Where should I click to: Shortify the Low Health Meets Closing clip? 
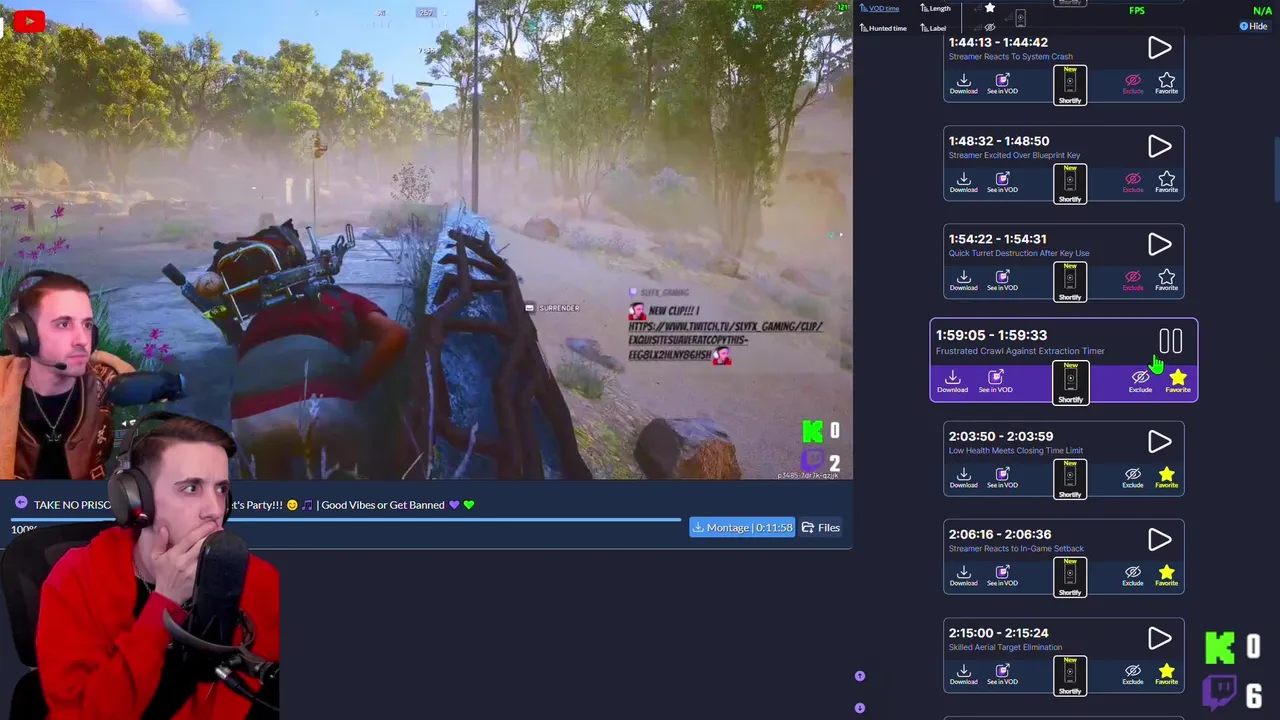[x=1070, y=479]
